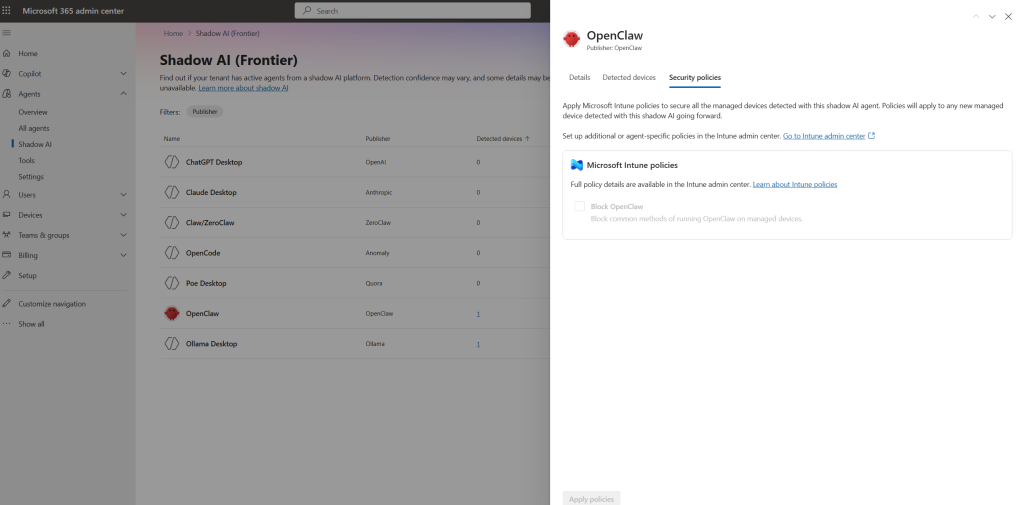Screen dimensions: 1024x505
Task: Click the Ollama Desktop row name
Action: pyautogui.click(x=211, y=344)
